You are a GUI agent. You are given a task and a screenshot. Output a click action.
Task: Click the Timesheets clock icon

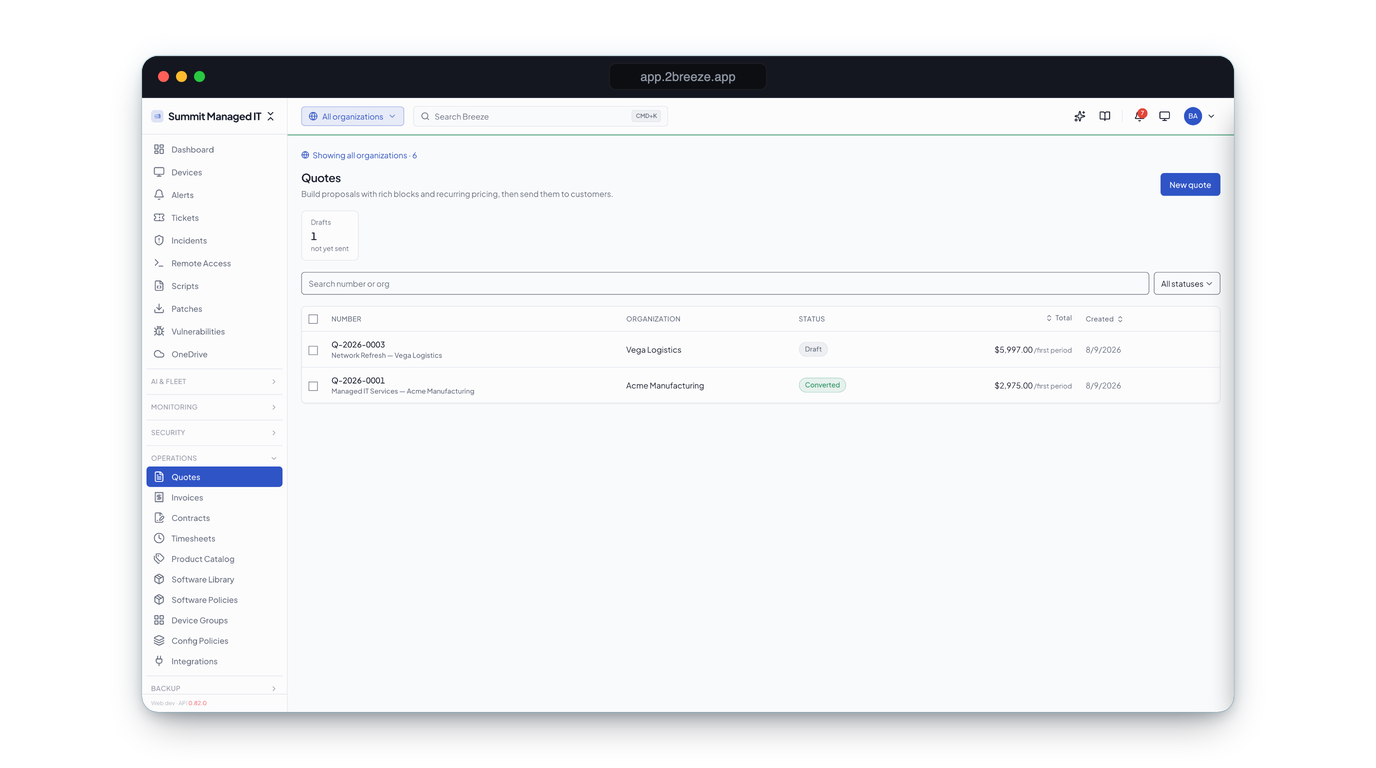[159, 538]
